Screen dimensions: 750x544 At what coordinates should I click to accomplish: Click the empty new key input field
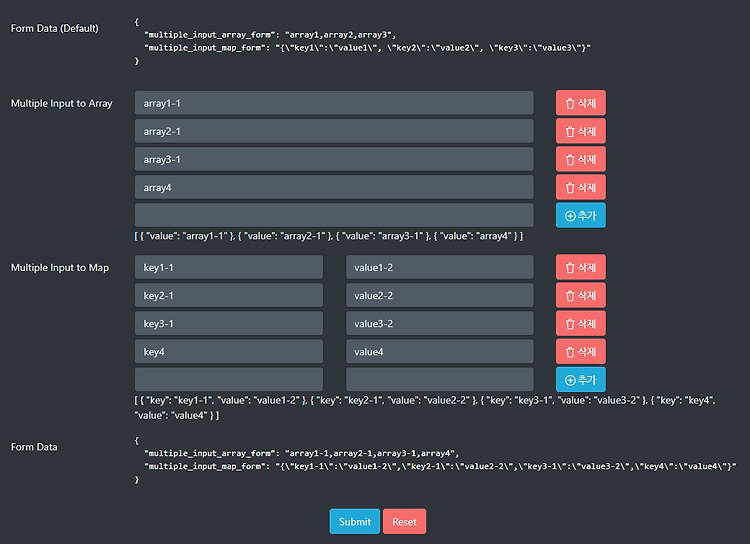pyautogui.click(x=229, y=379)
